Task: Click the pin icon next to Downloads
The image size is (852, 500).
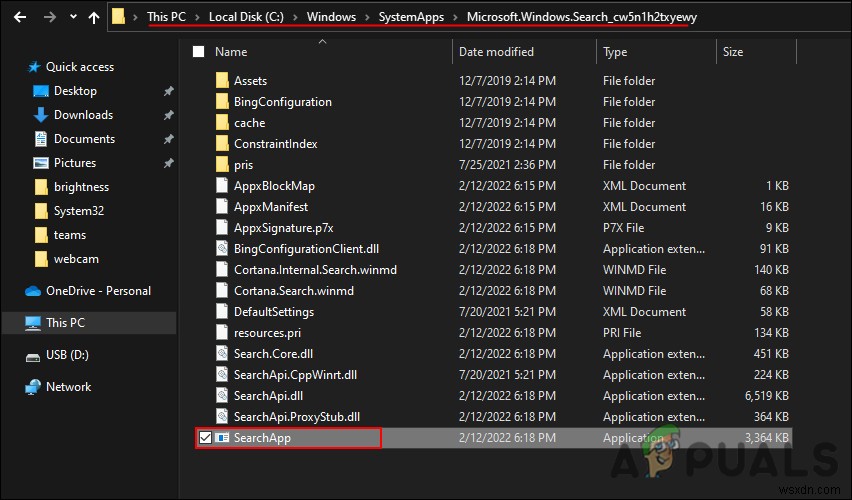Action: (169, 115)
